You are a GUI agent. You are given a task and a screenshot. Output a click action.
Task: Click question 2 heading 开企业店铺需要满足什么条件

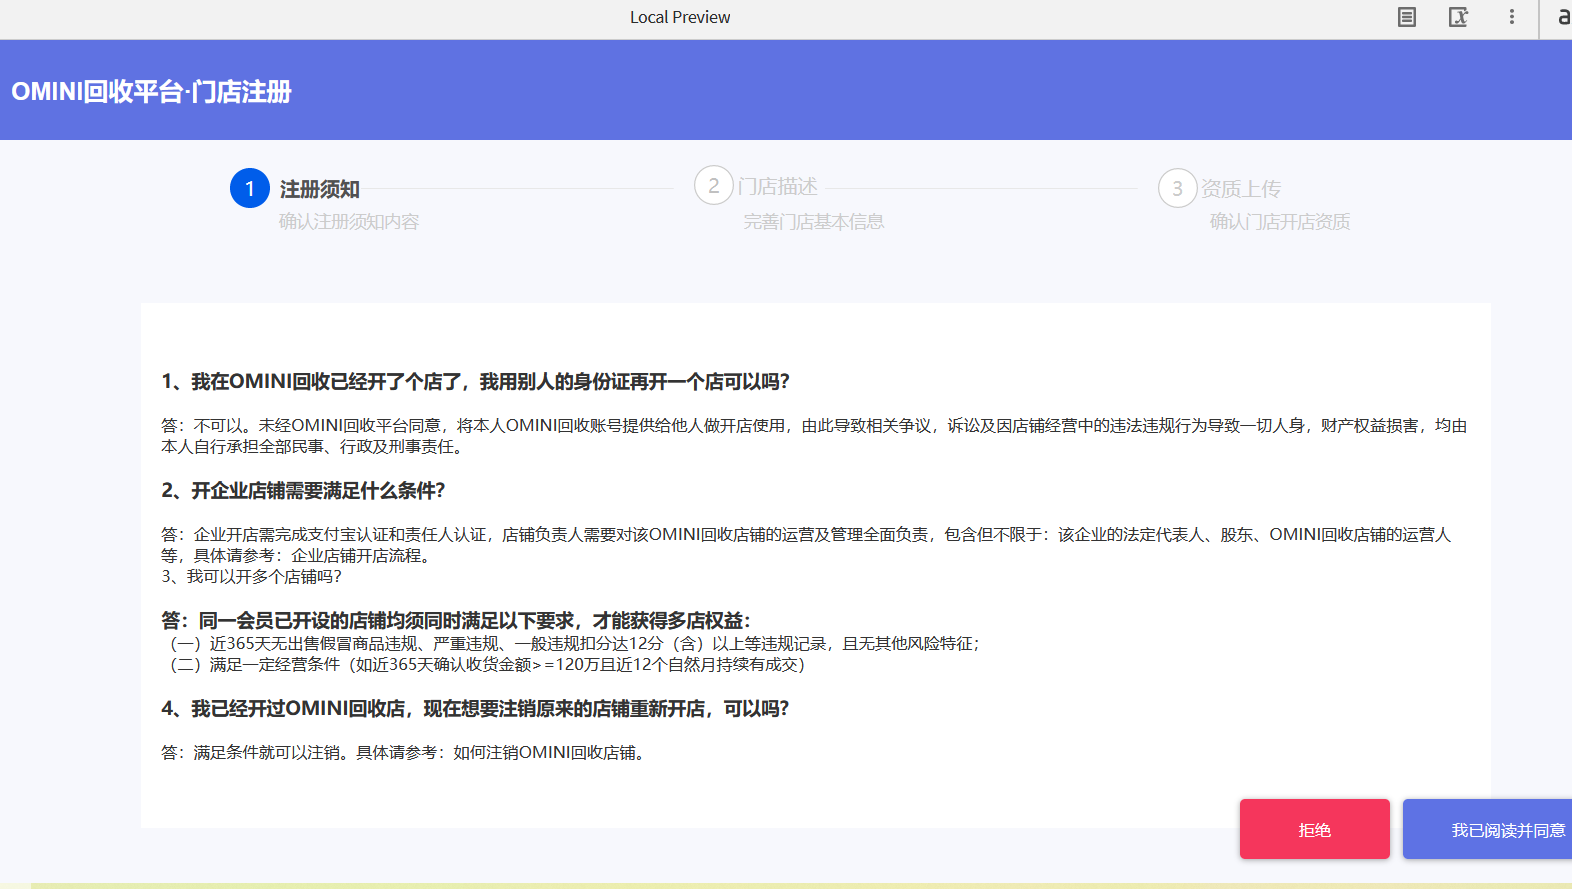click(x=303, y=491)
